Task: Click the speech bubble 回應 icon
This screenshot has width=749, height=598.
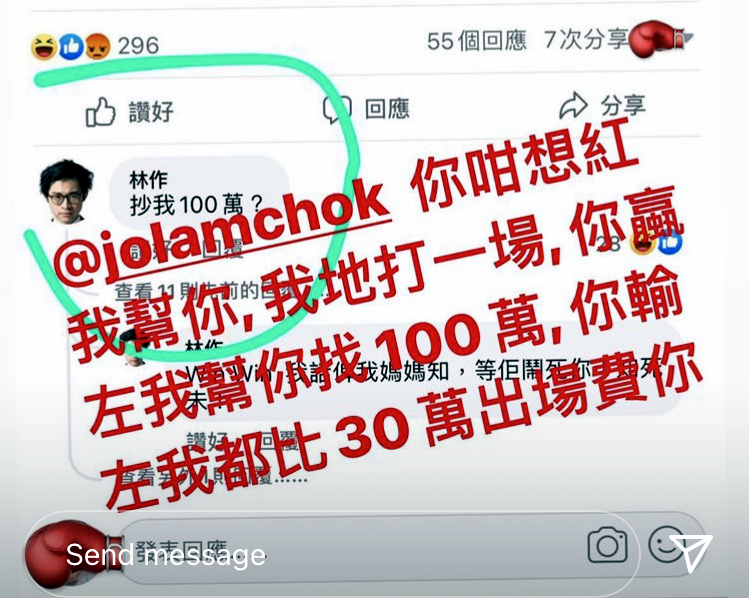Action: [x=337, y=110]
